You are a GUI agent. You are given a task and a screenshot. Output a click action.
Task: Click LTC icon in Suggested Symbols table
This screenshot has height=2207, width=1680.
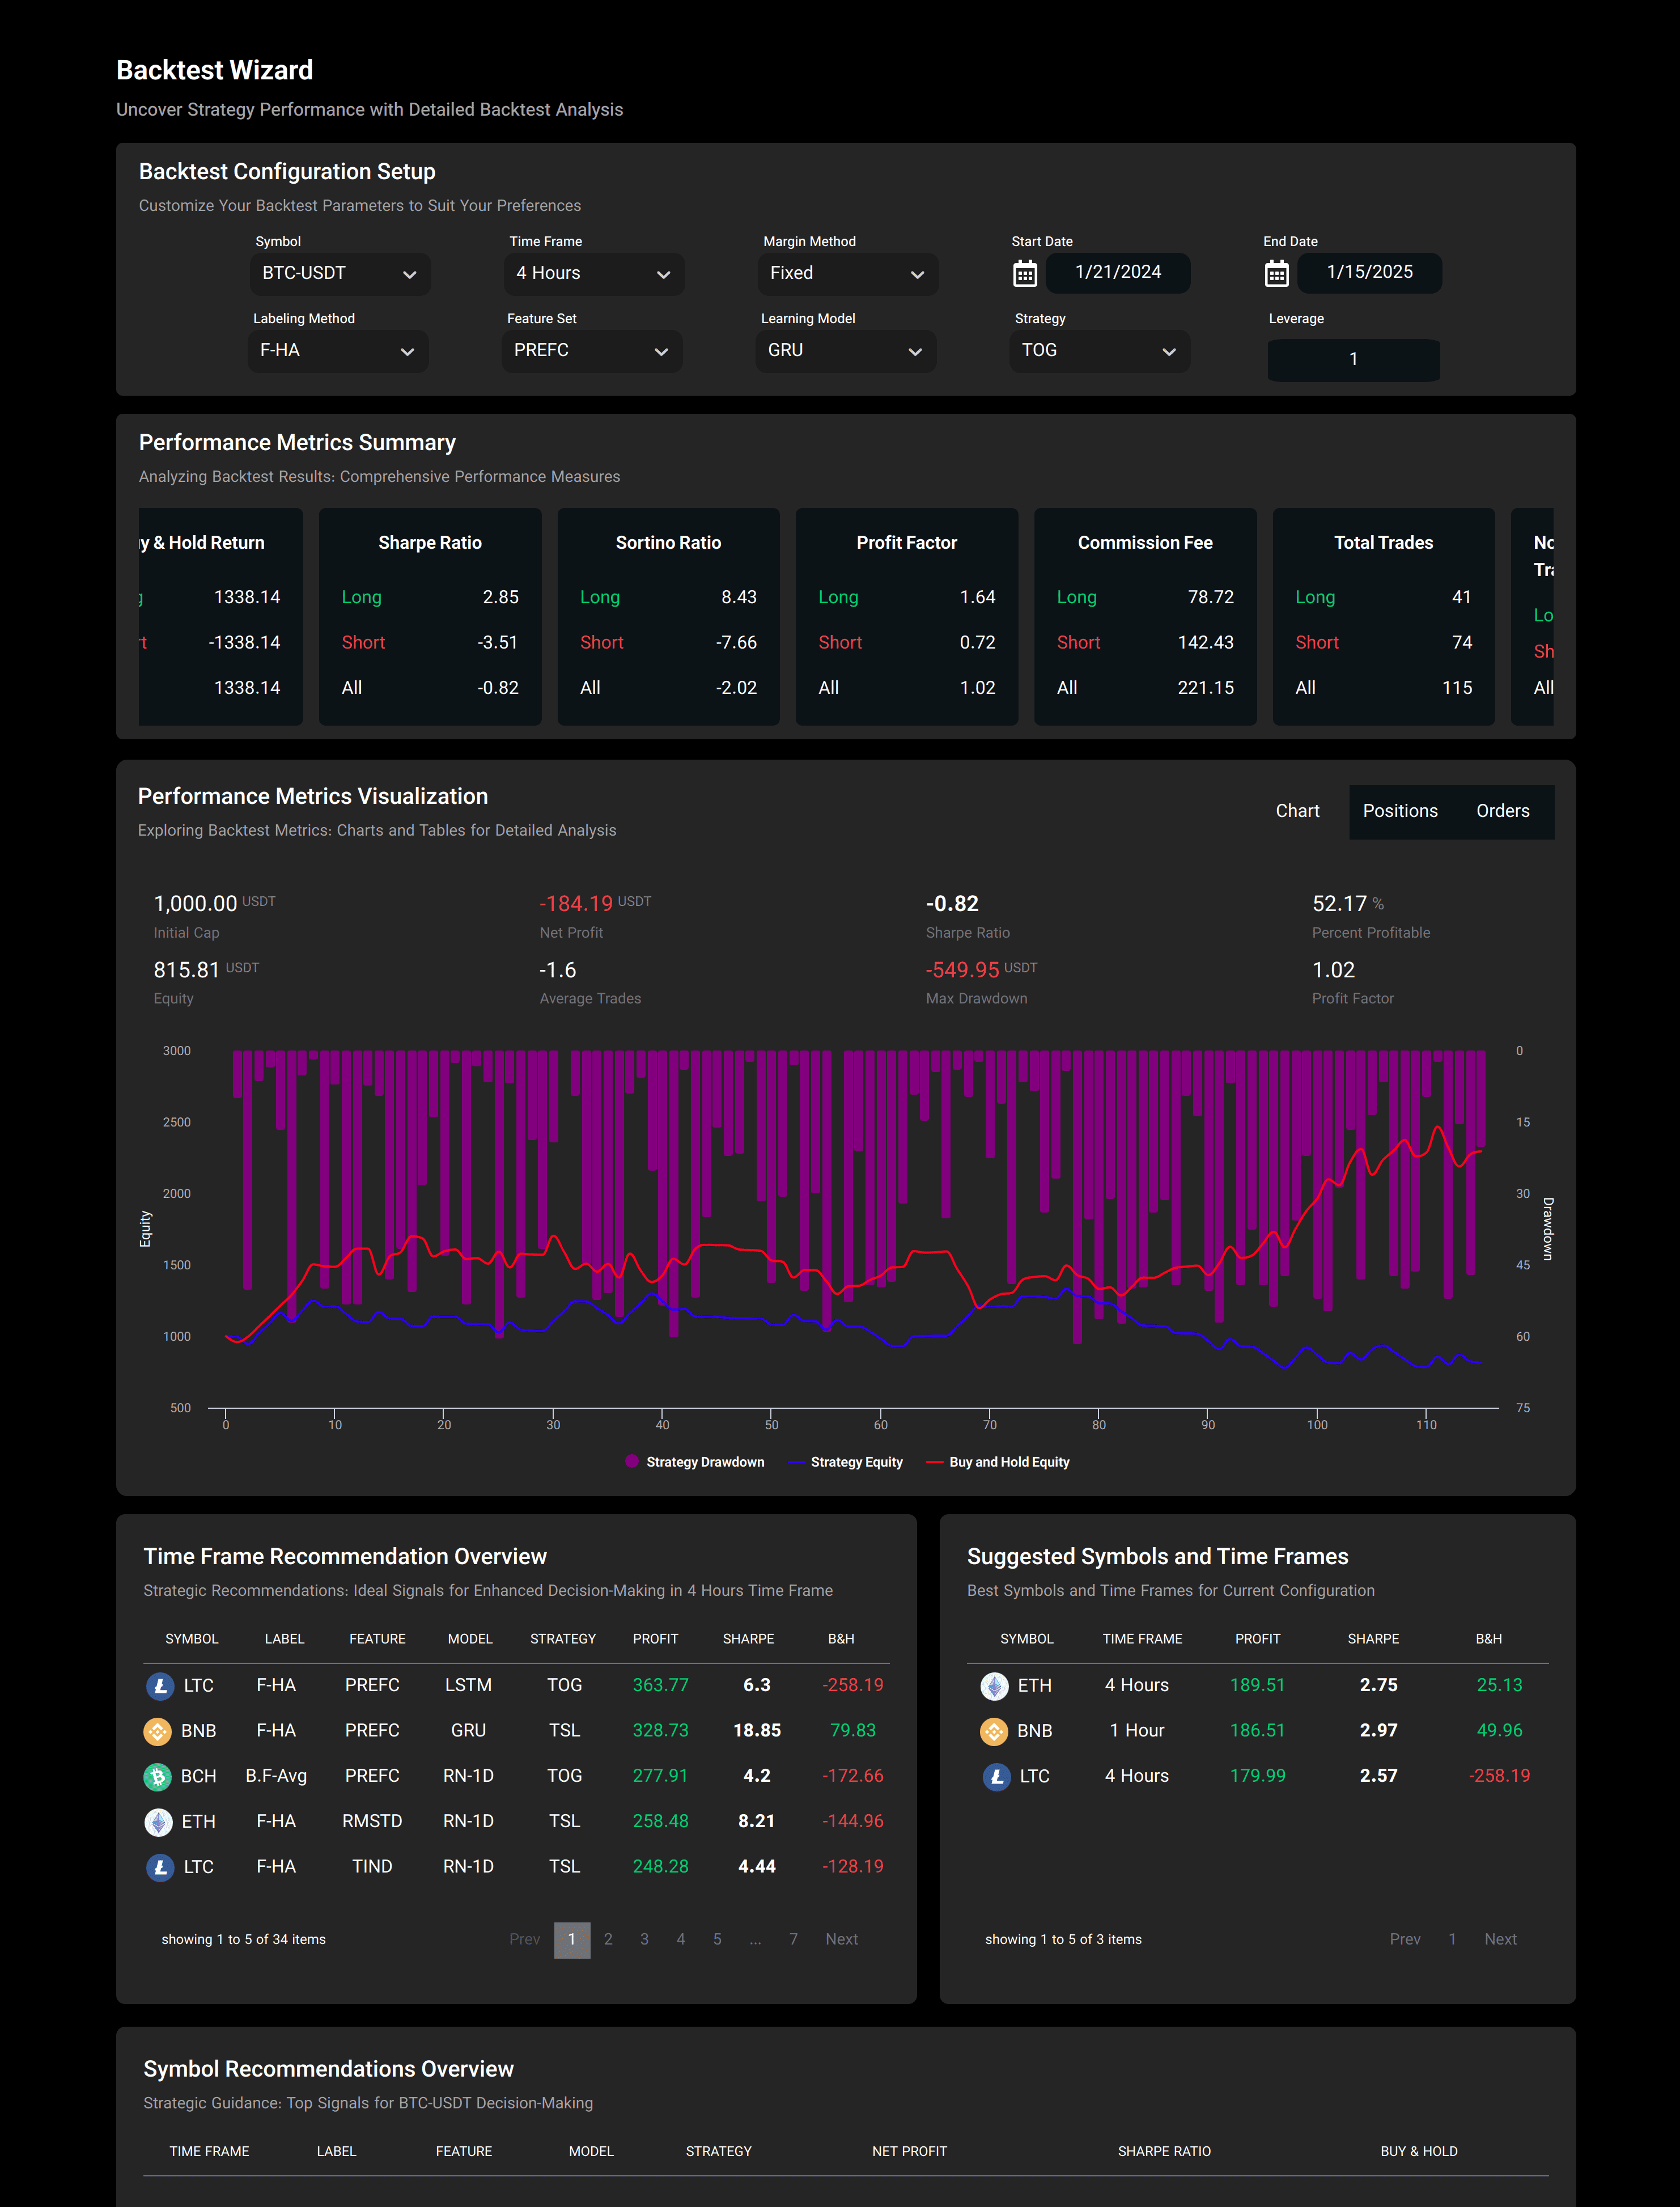tap(996, 1776)
